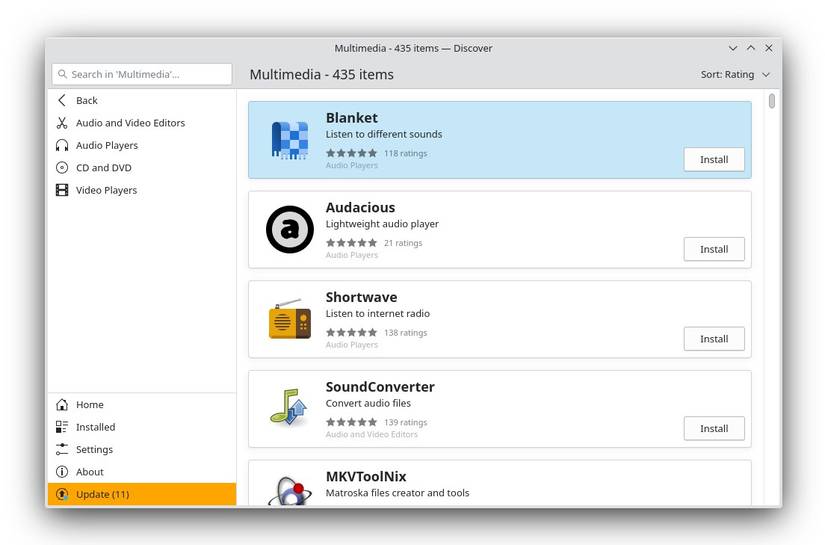Image resolution: width=825 pixels, height=545 pixels.
Task: Click Shortwave star rating
Action: (351, 332)
